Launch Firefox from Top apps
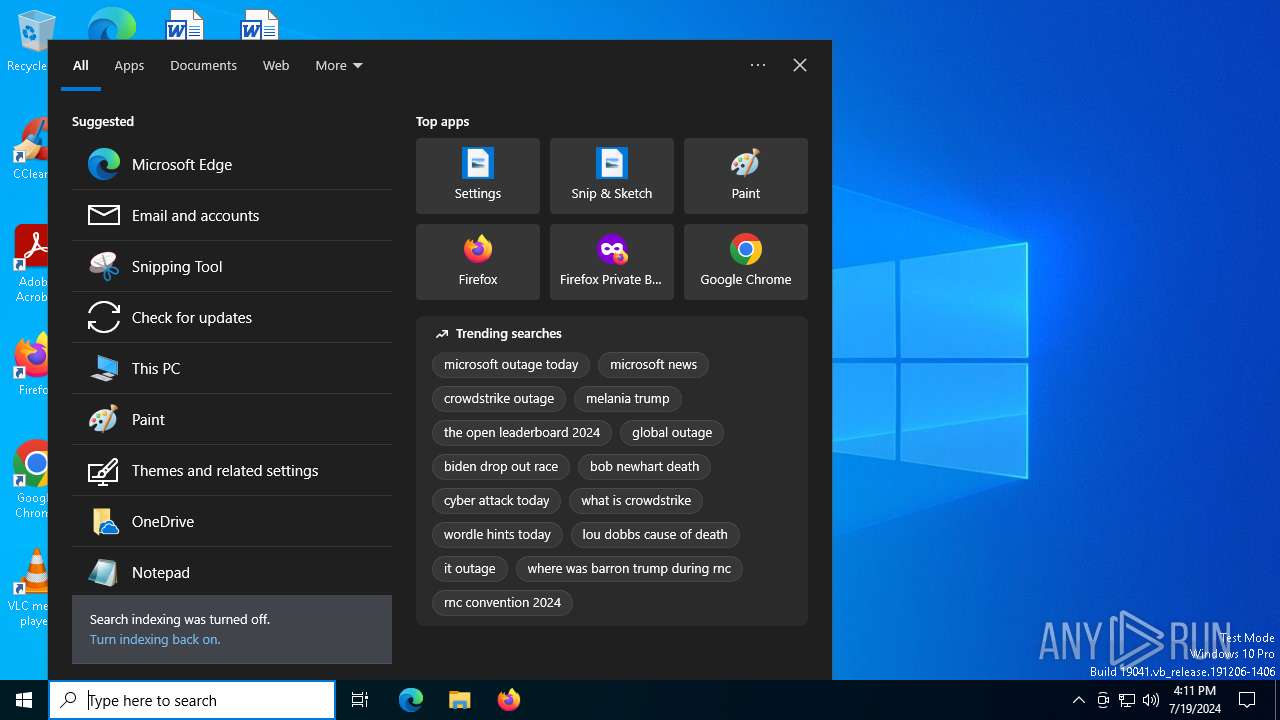Image resolution: width=1280 pixels, height=720 pixels. click(477, 262)
